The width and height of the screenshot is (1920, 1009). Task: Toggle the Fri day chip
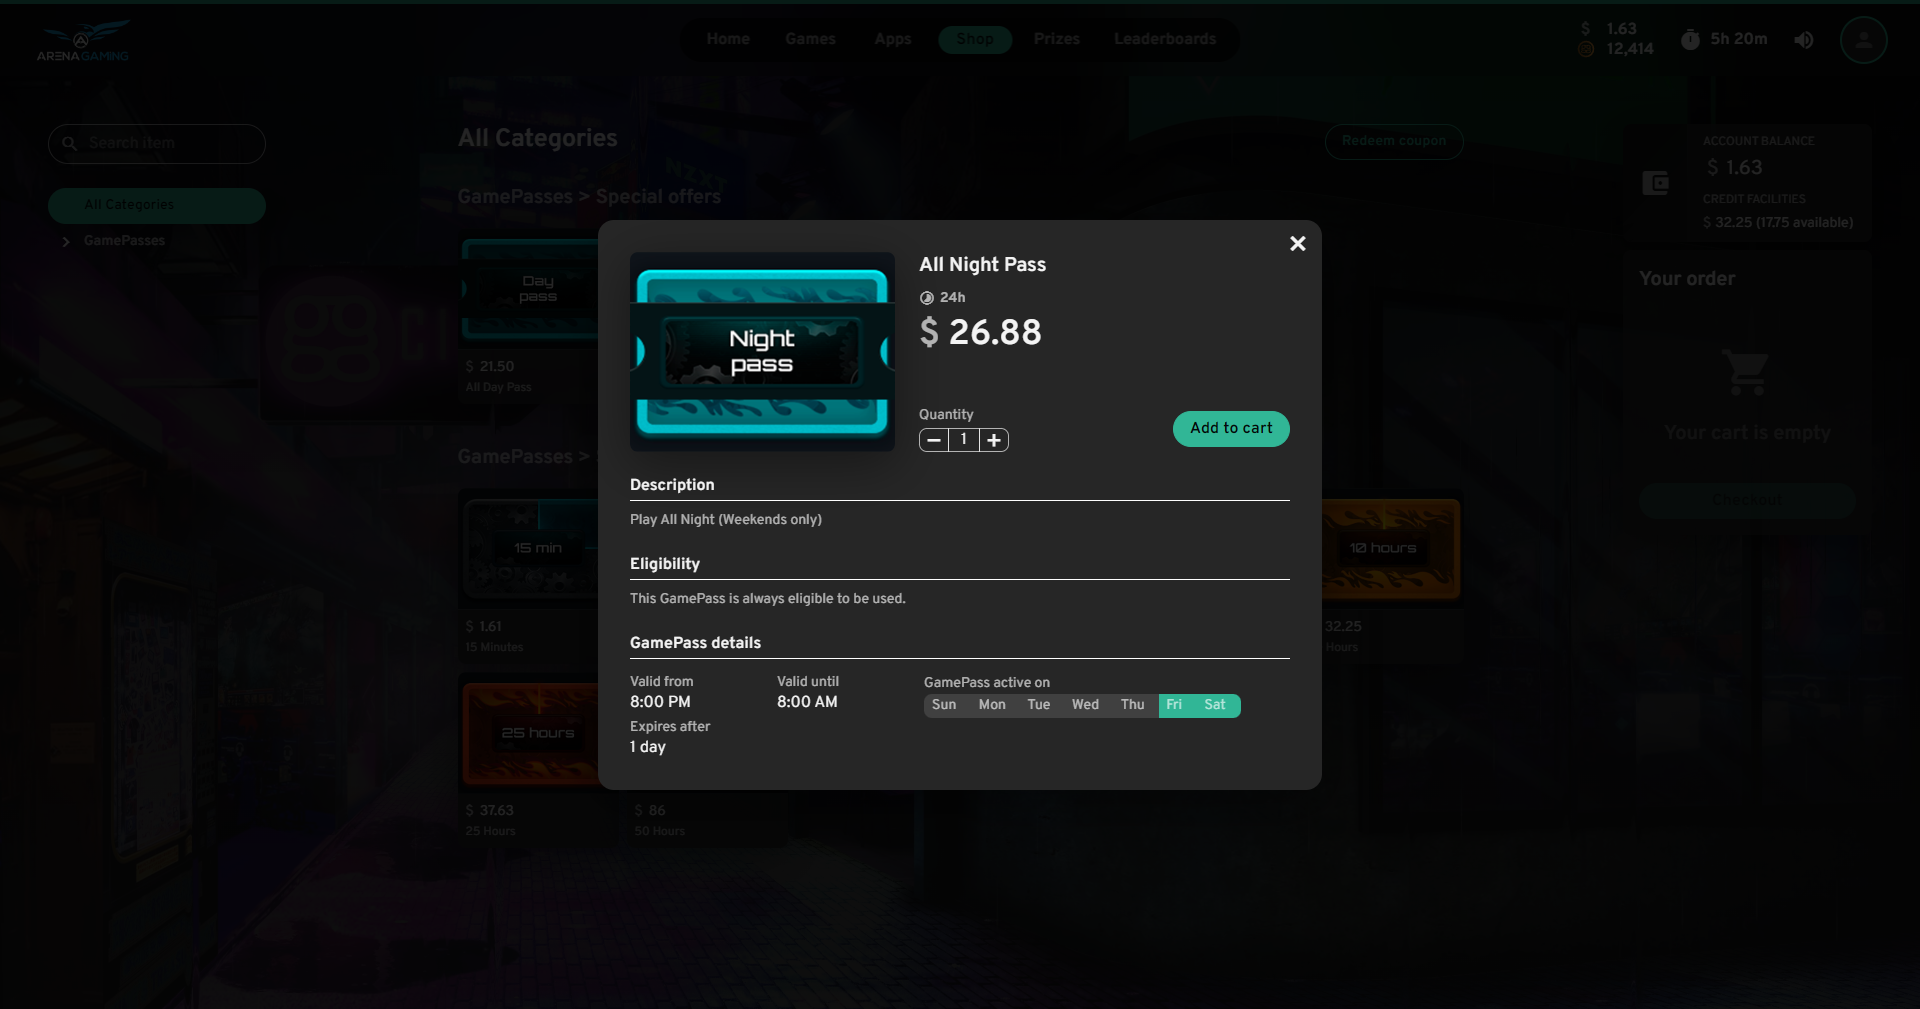(1174, 705)
